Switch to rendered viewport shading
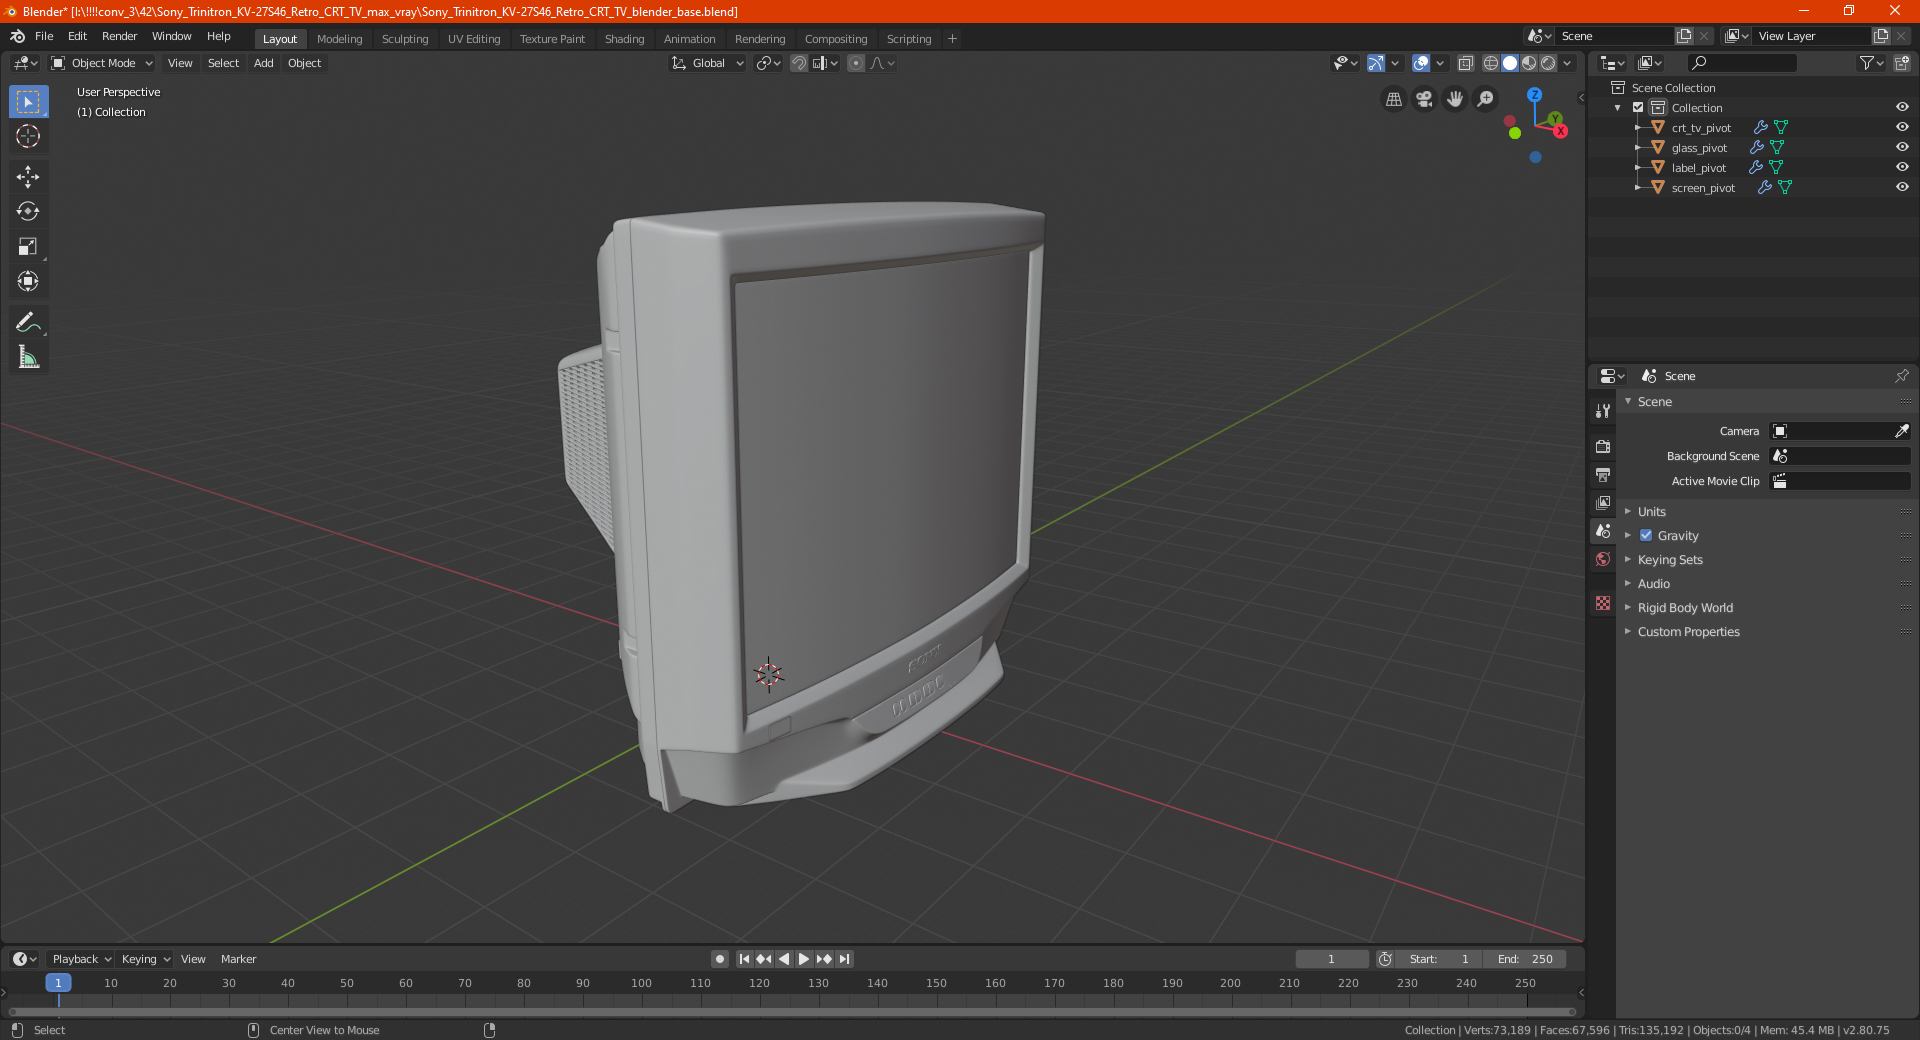The width and height of the screenshot is (1920, 1040). pos(1548,63)
